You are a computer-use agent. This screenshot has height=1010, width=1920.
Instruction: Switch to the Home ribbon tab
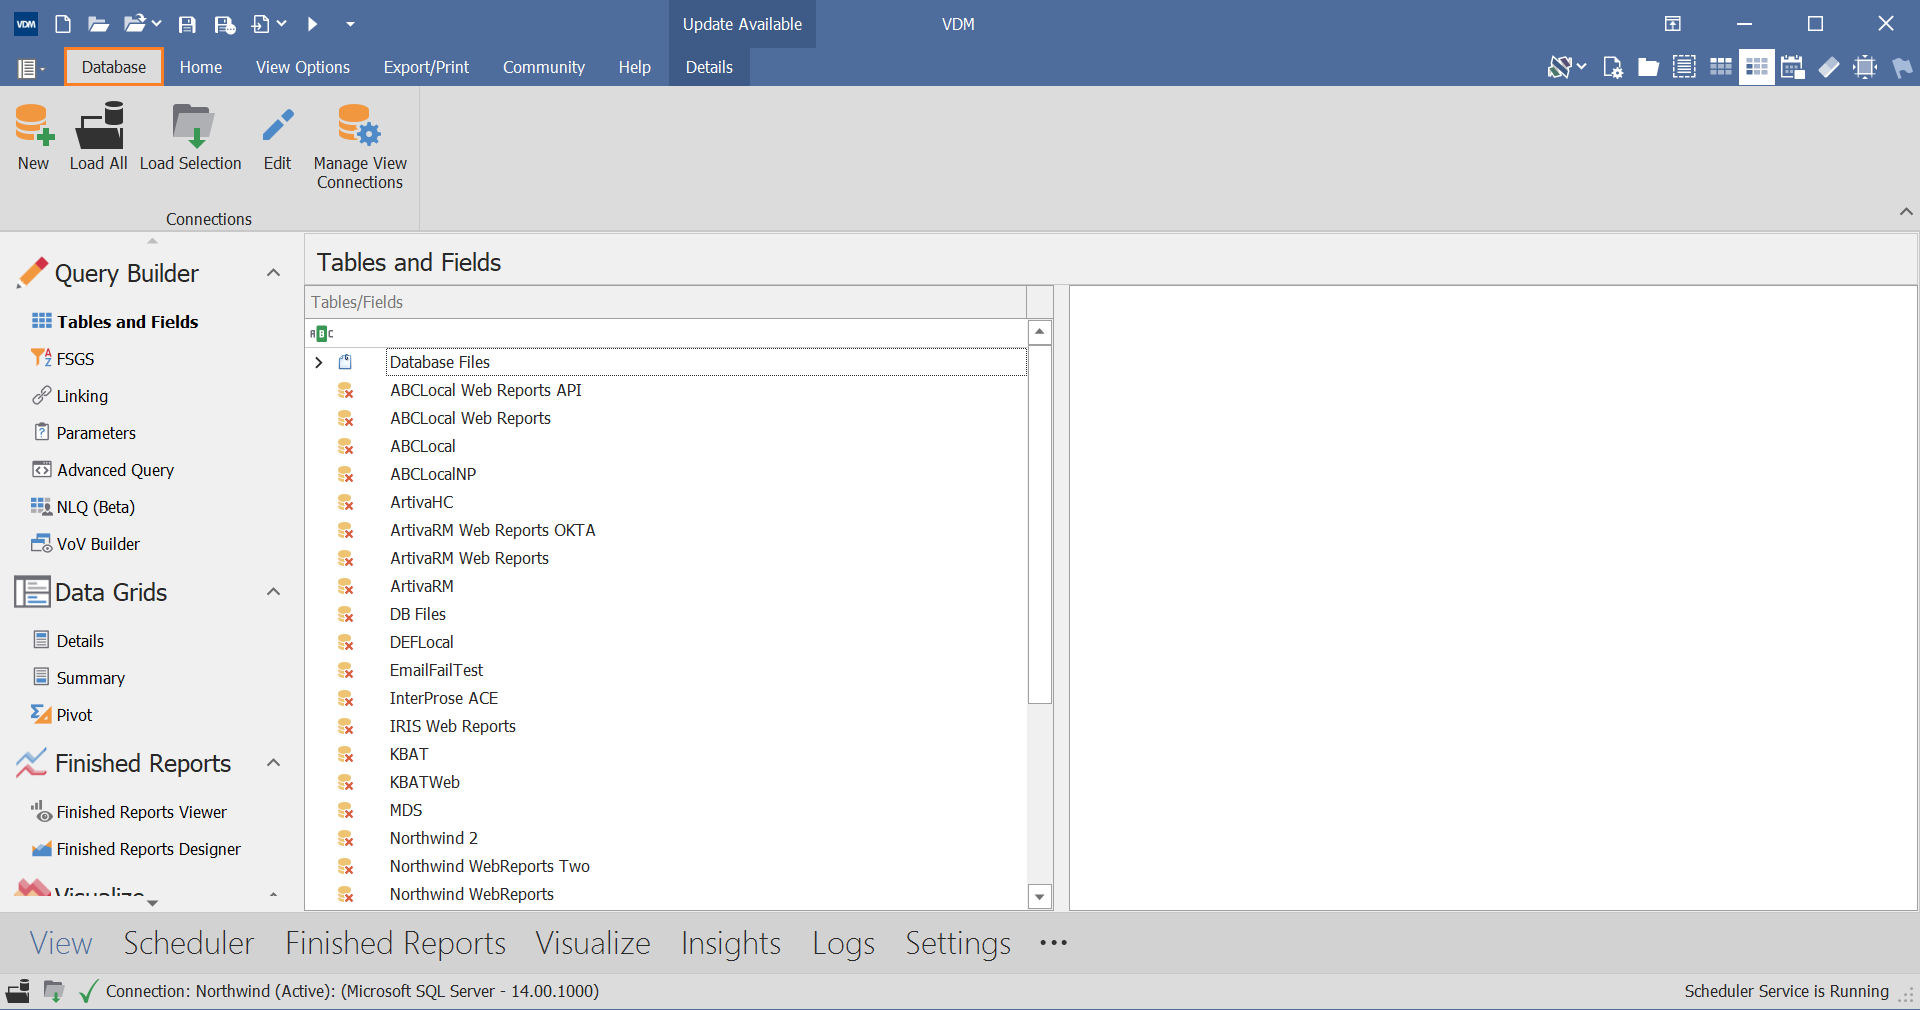pyautogui.click(x=201, y=67)
